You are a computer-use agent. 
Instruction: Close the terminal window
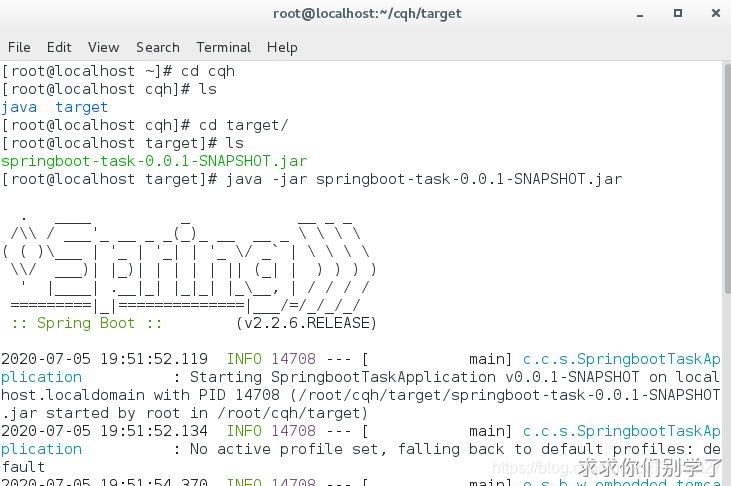pyautogui.click(x=716, y=13)
